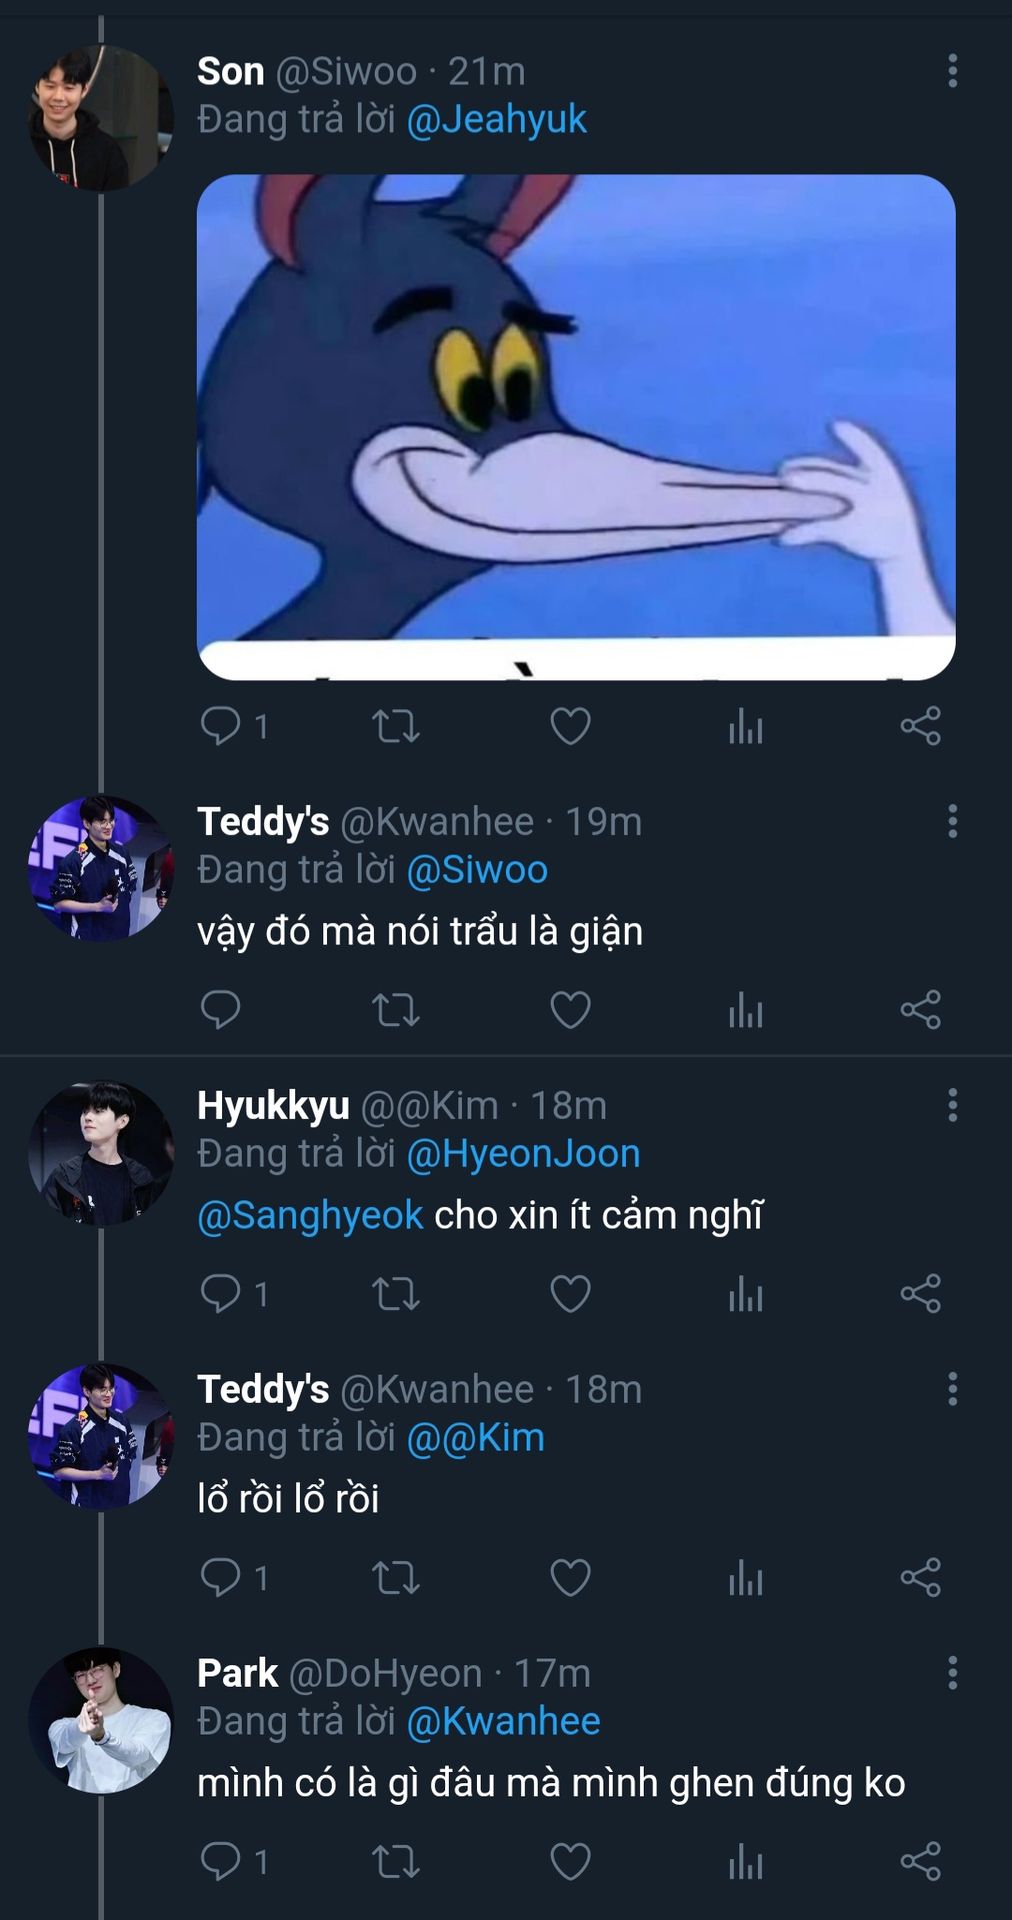The image size is (1012, 1920).
Task: Open Park's profile picture
Action: pyautogui.click(x=100, y=1720)
